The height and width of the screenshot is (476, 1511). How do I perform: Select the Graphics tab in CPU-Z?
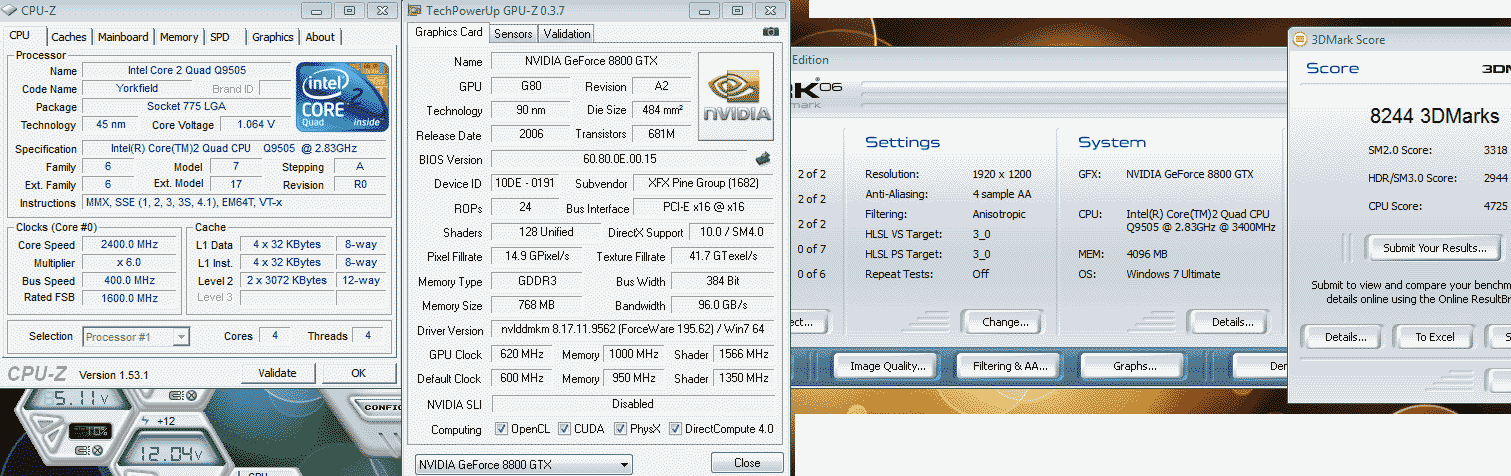273,37
